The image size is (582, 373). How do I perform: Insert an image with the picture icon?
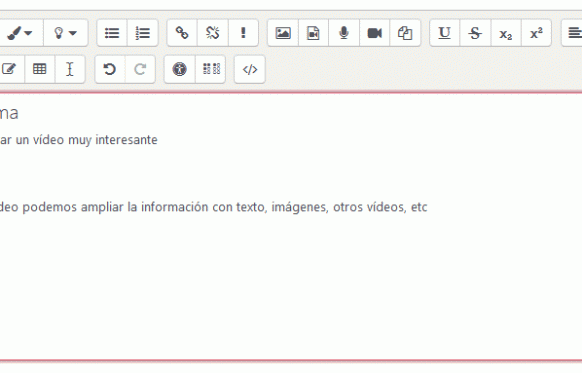[x=283, y=33]
